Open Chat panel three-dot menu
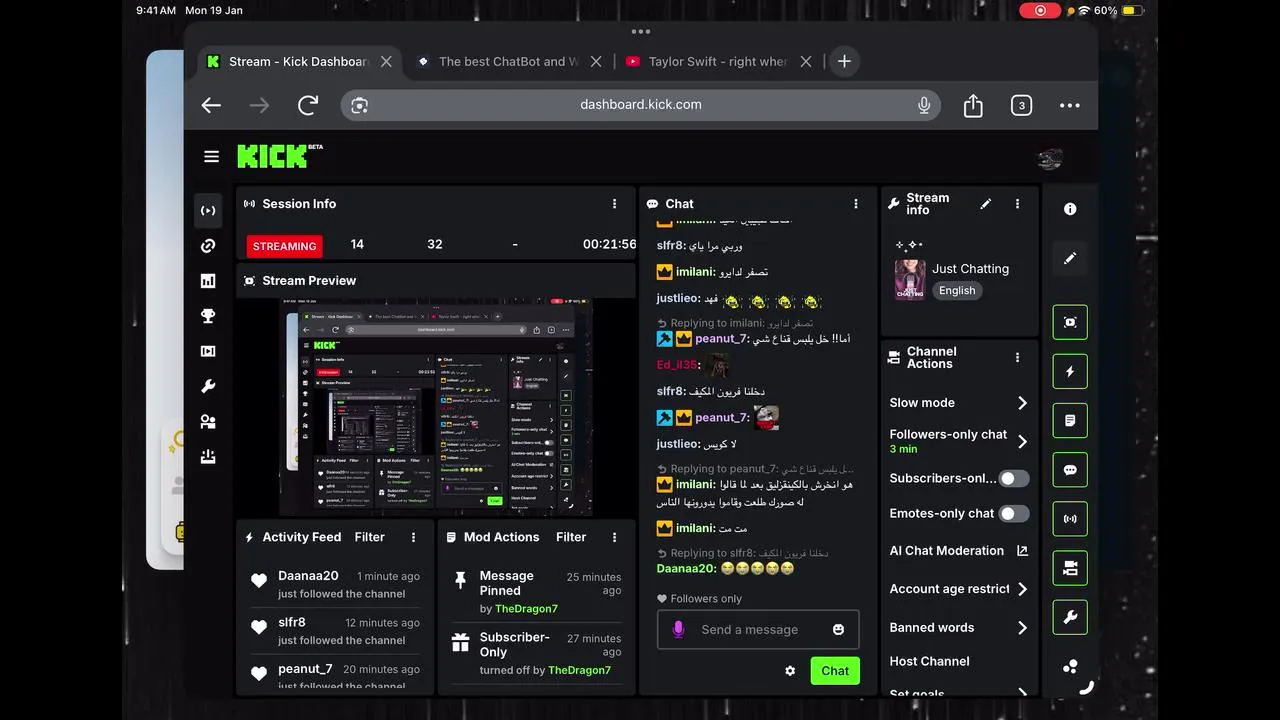The height and width of the screenshot is (720, 1280). tap(855, 204)
